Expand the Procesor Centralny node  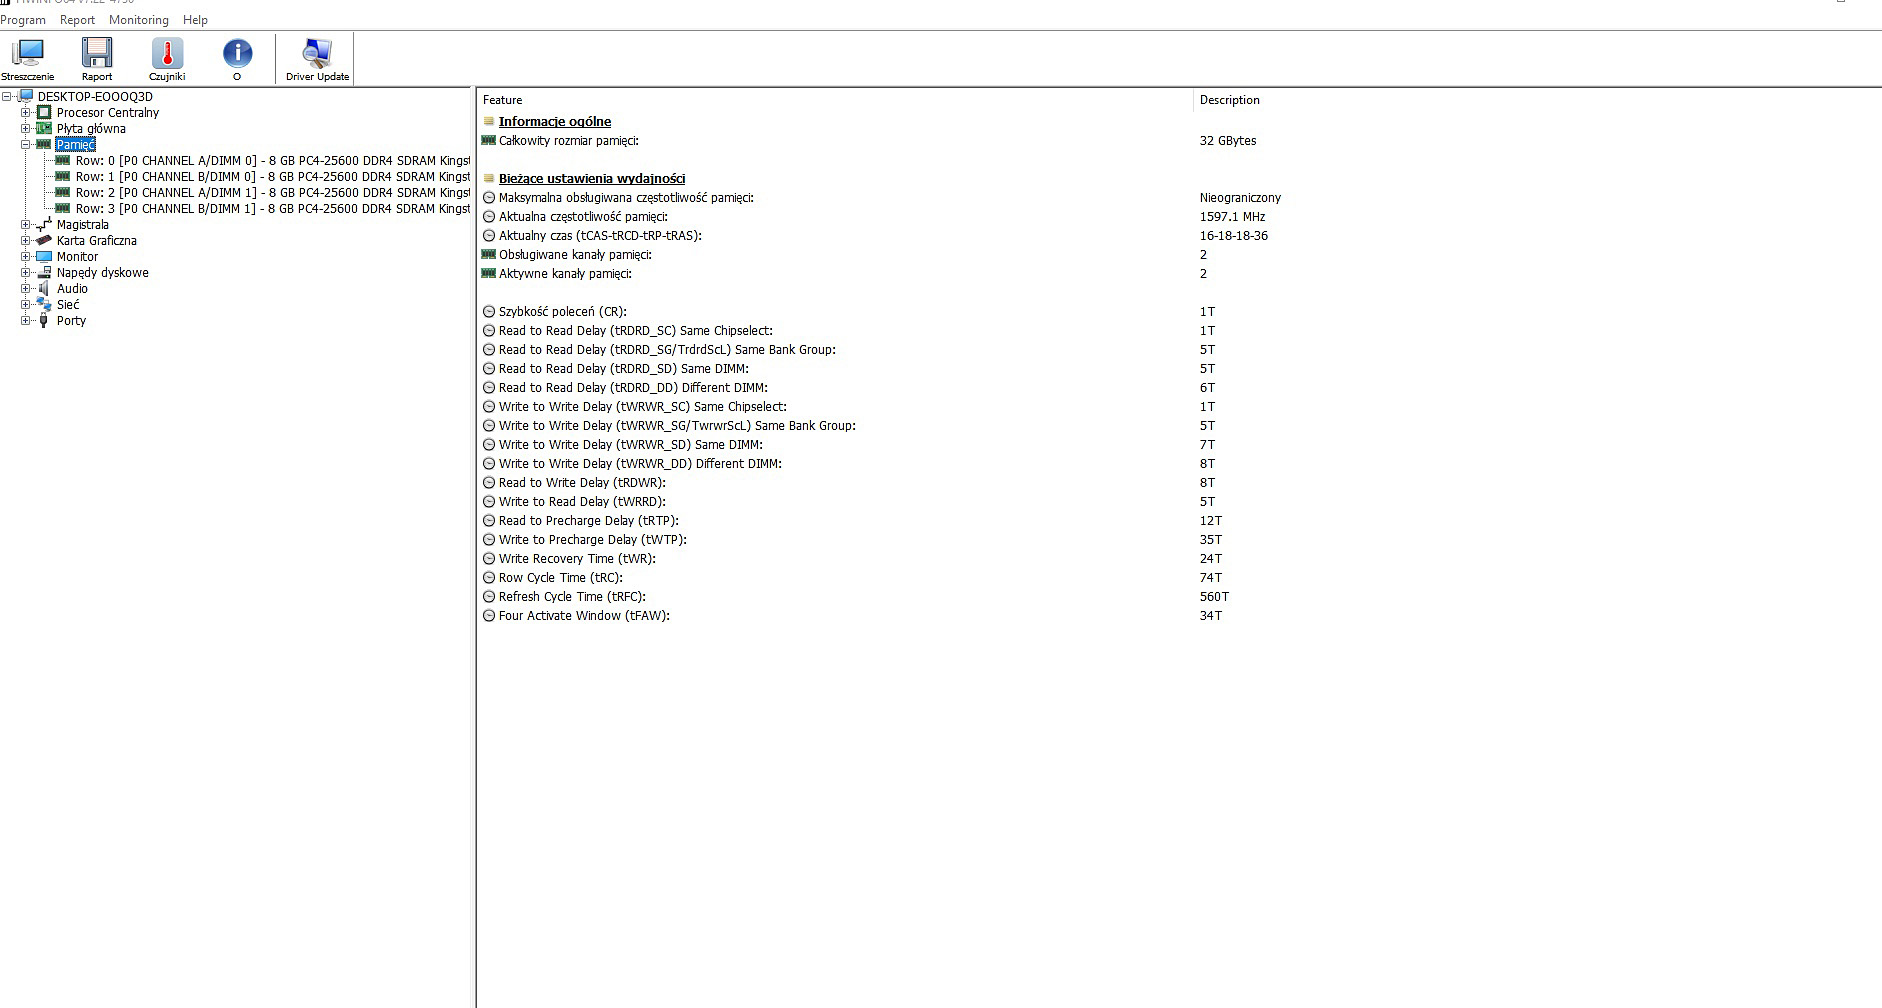point(26,113)
